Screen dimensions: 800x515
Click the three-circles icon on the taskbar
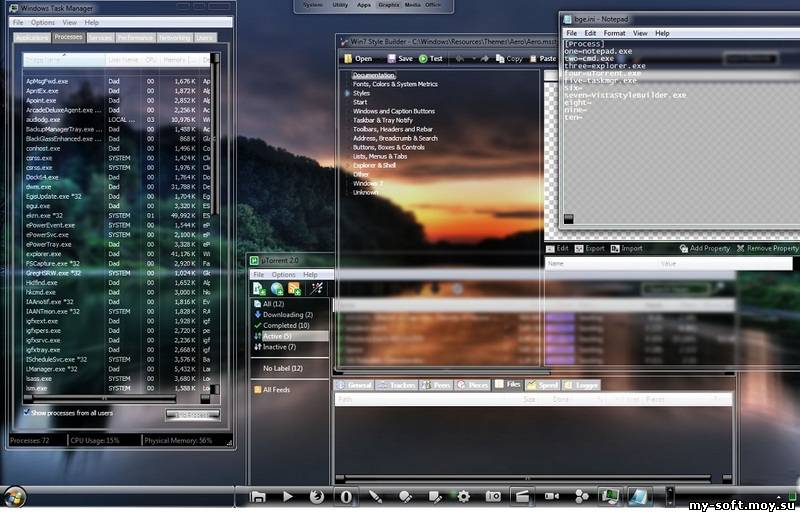tap(581, 496)
